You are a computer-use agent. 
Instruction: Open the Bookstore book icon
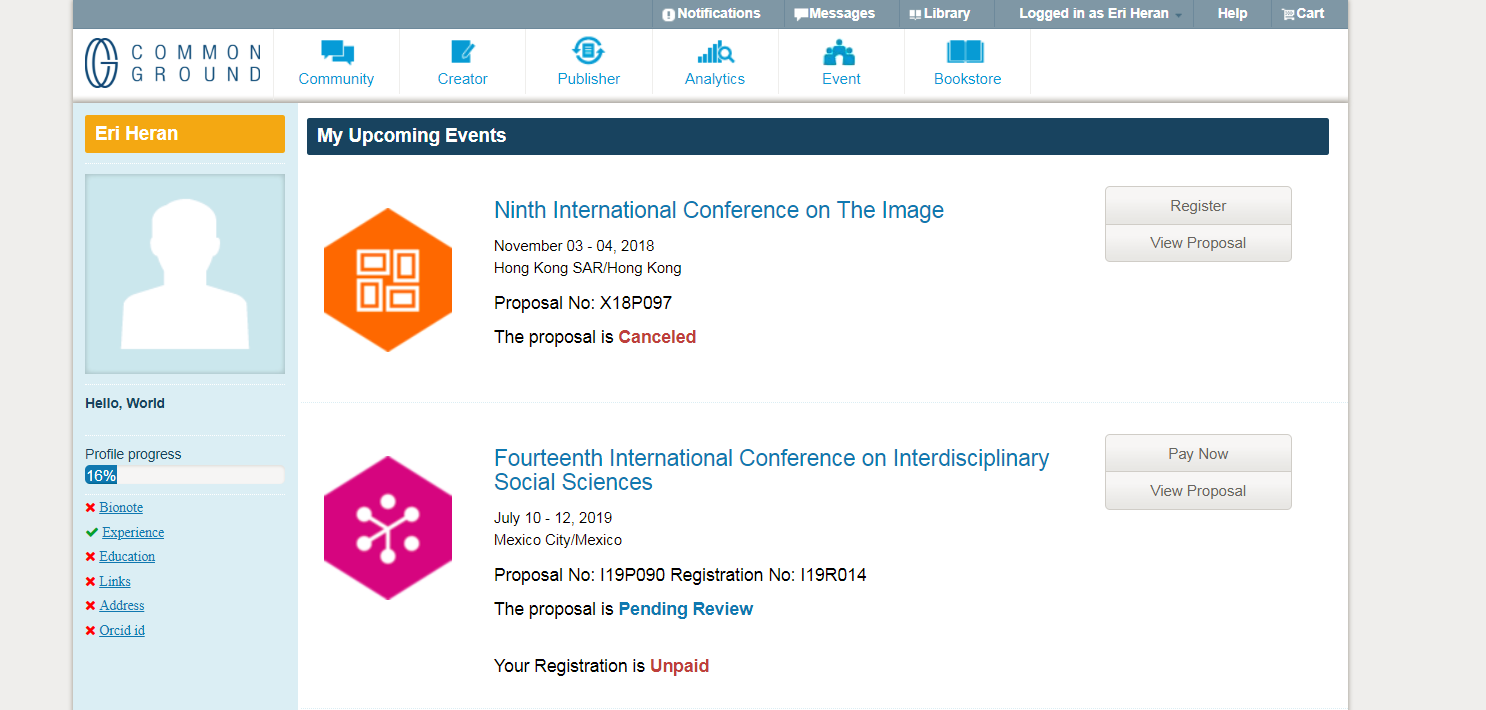click(x=966, y=52)
